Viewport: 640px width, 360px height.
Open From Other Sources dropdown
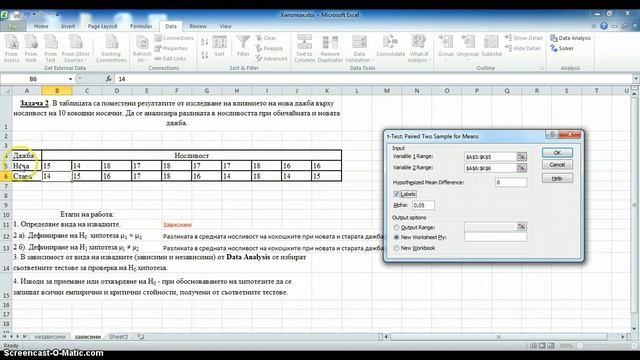(x=76, y=49)
